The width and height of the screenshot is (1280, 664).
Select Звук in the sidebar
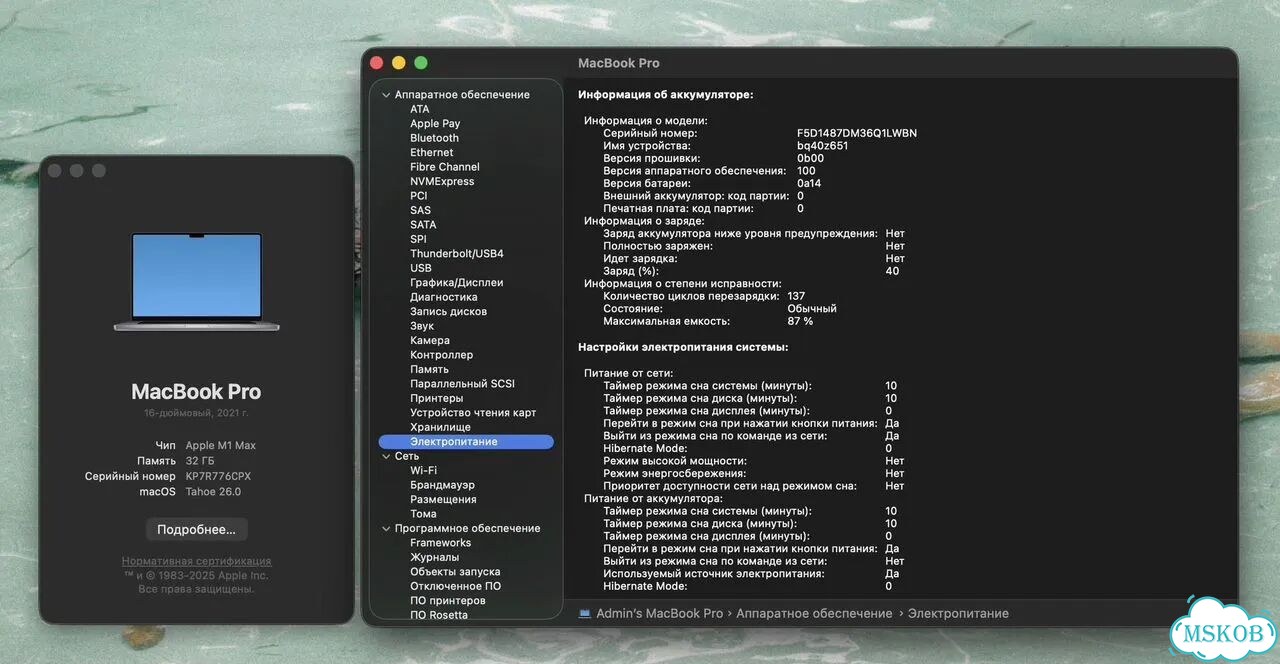[422, 326]
